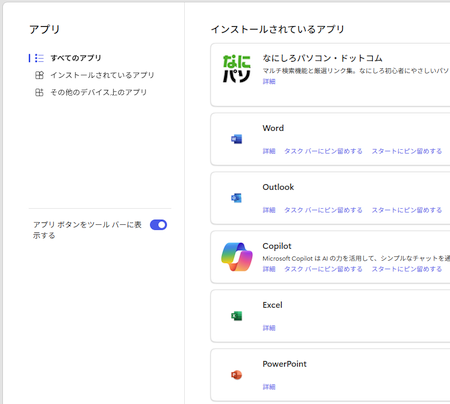Viewport: 450px width, 404px height.
Task: Click Copilot description text
Action: pyautogui.click(x=356, y=258)
